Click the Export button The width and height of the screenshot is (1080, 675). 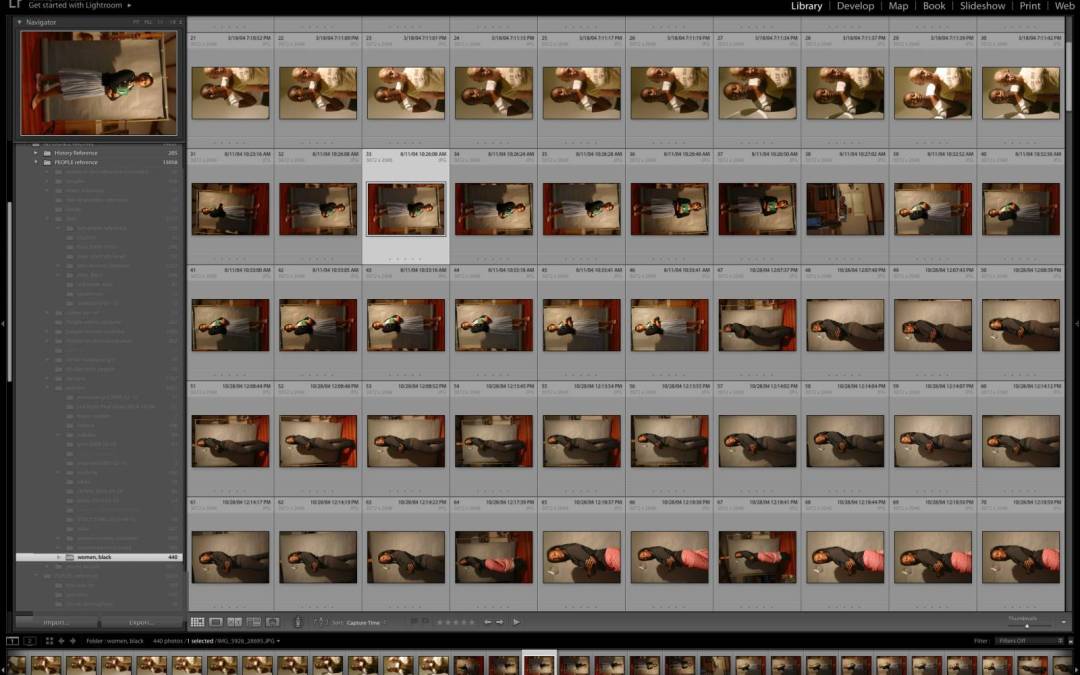click(x=141, y=623)
